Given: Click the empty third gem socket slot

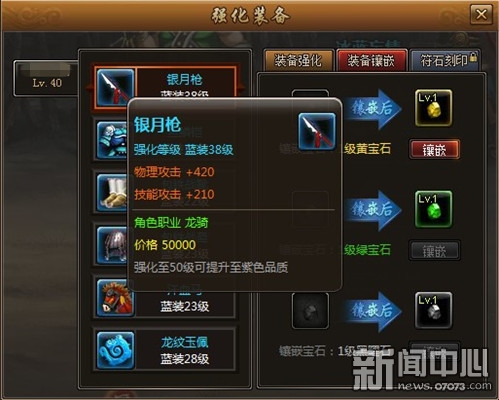Looking at the screenshot, I should (x=310, y=311).
